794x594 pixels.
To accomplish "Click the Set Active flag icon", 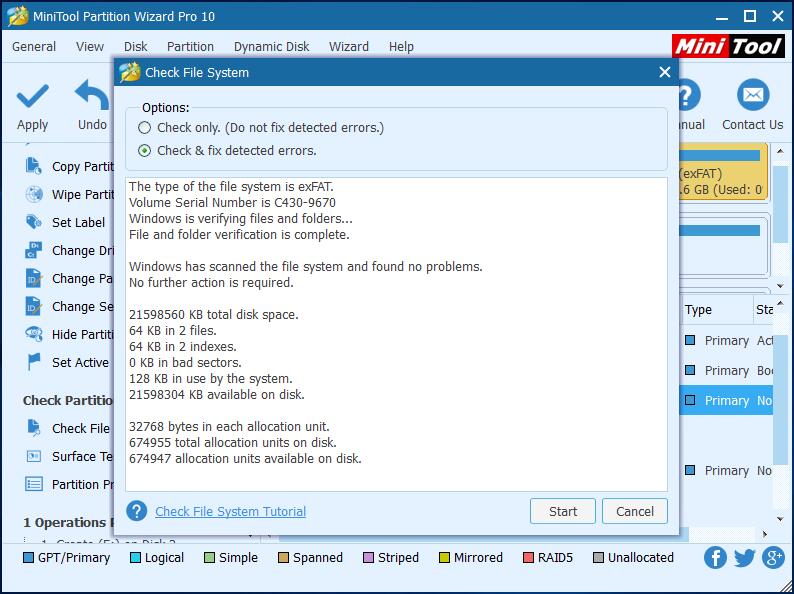I will coord(34,362).
